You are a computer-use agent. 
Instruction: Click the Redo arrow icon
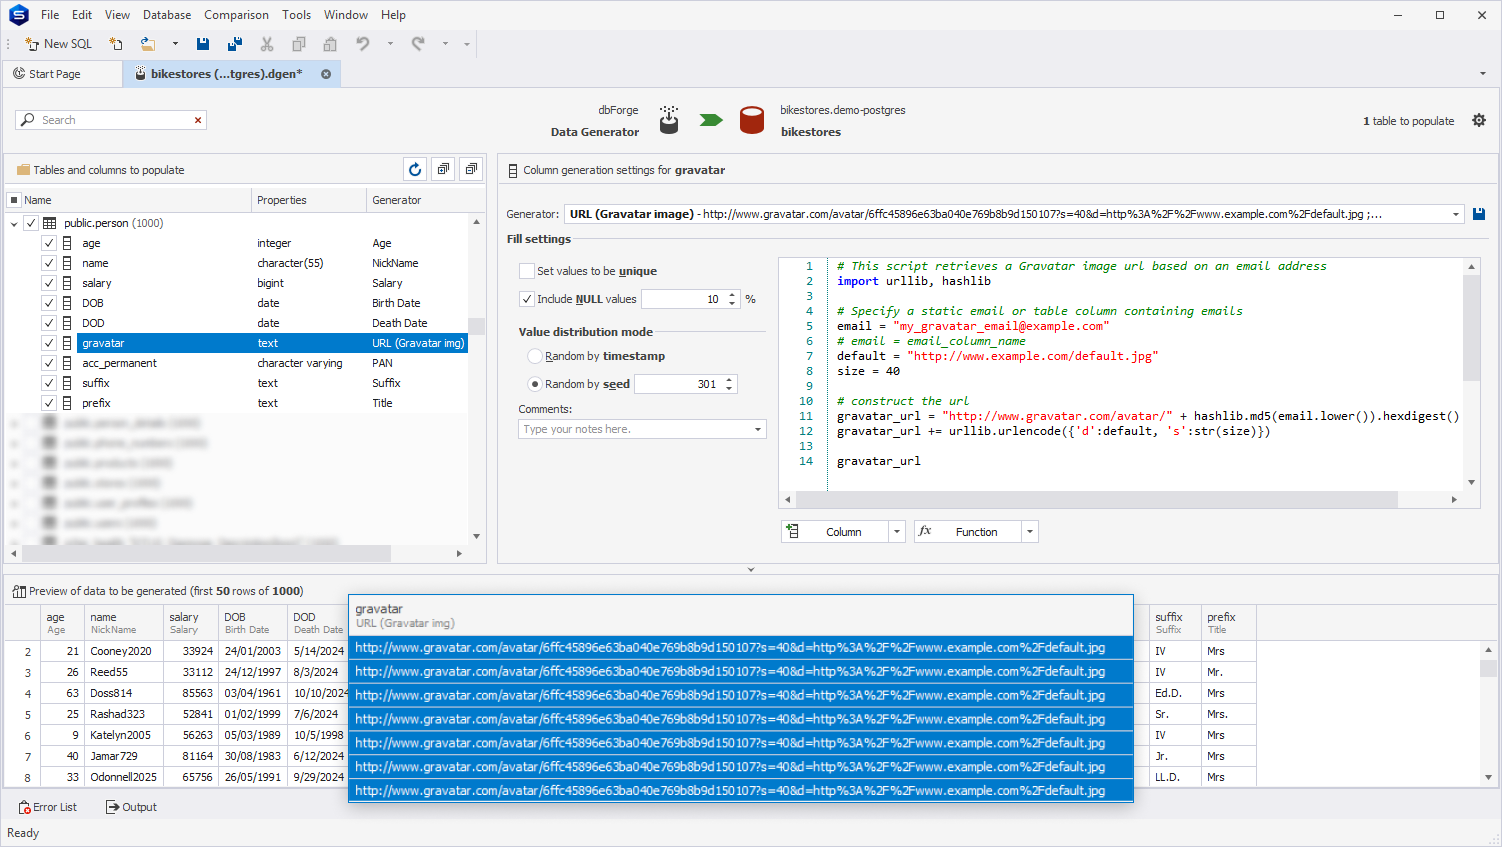tap(418, 44)
